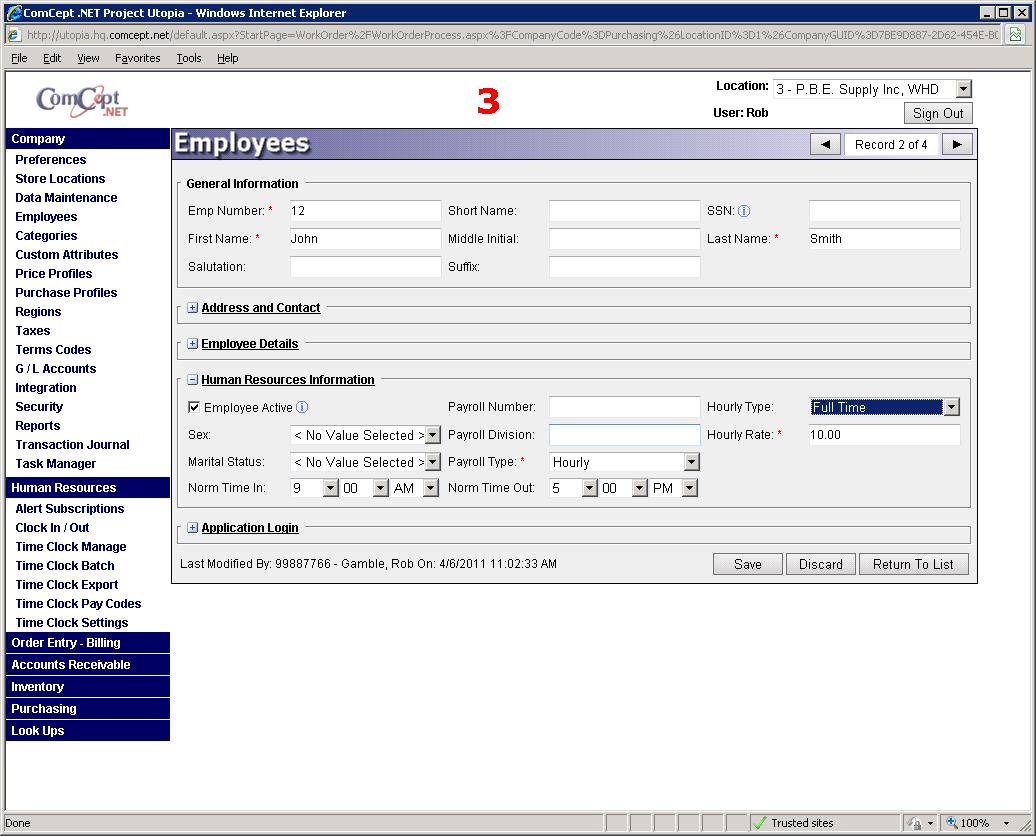The image size is (1036, 836).
Task: Click the ComCept .NET logo
Action: tap(82, 100)
